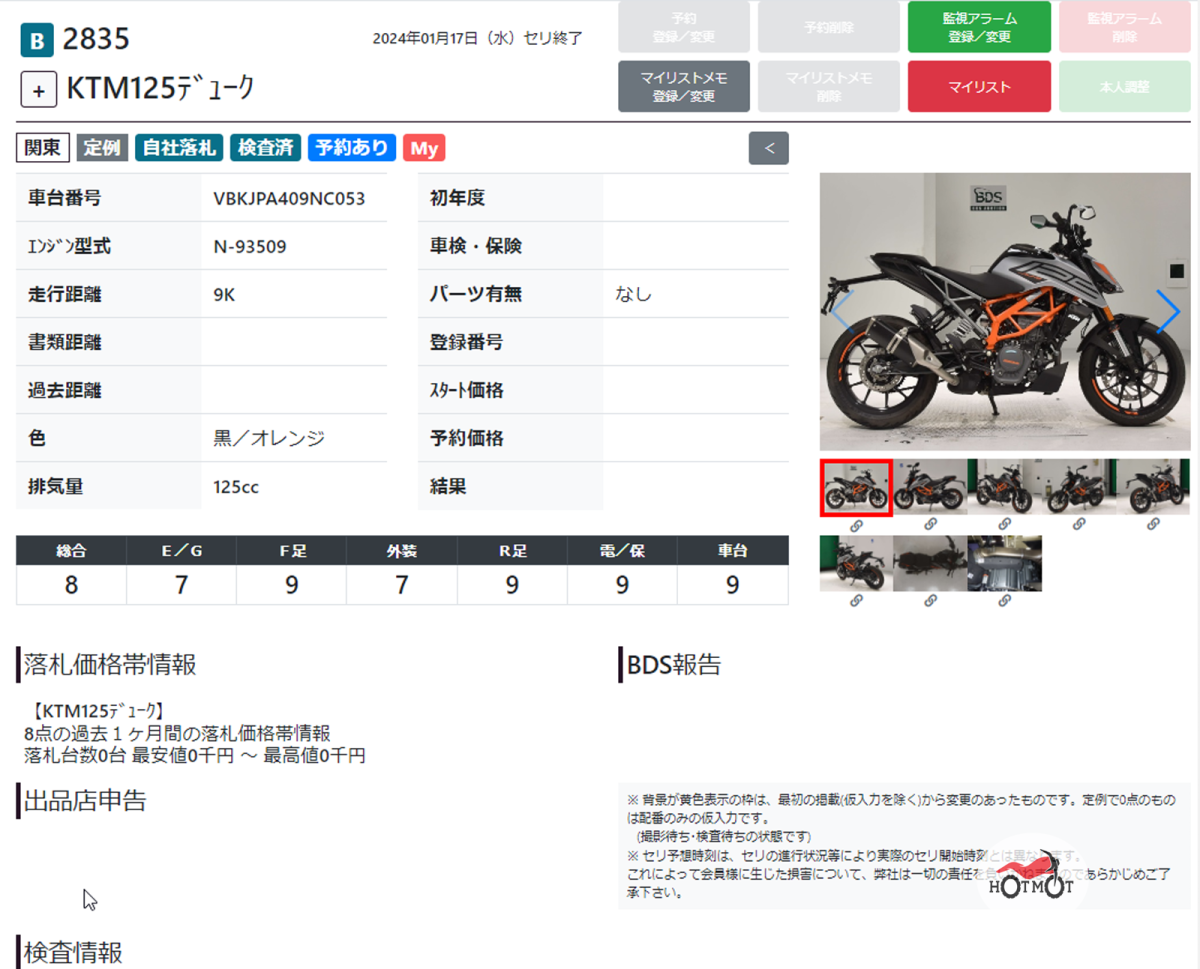This screenshot has width=1200, height=969.
Task: Click マイリストメモ 削除 button
Action: 829,87
